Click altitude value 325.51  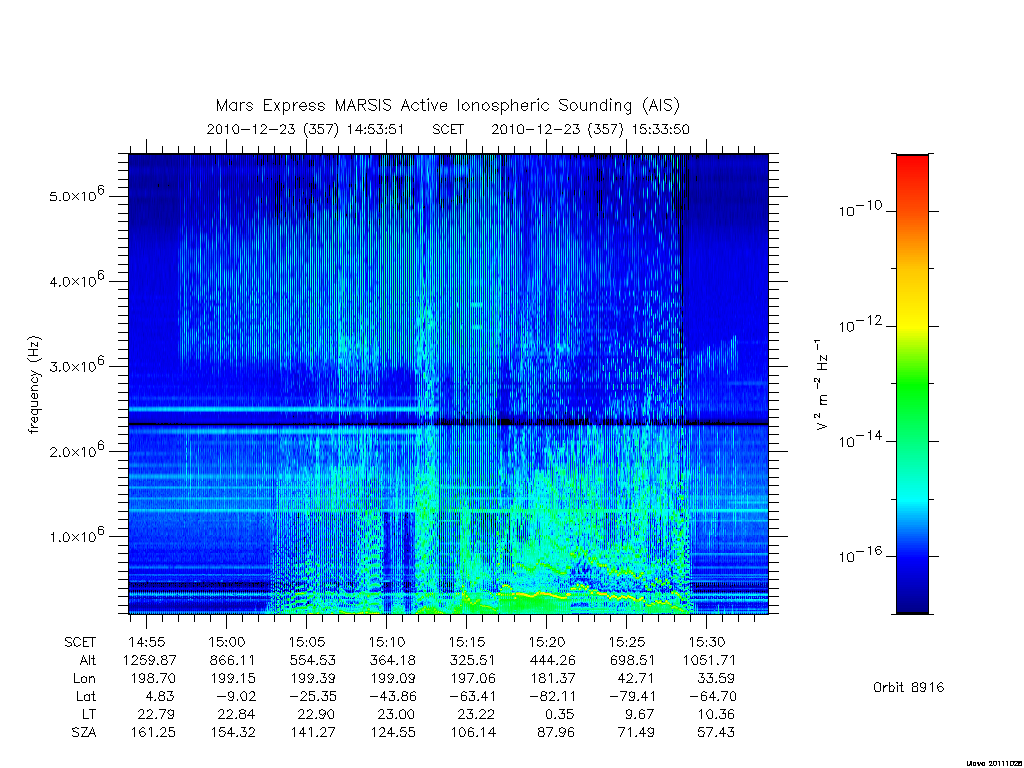pyautogui.click(x=473, y=660)
